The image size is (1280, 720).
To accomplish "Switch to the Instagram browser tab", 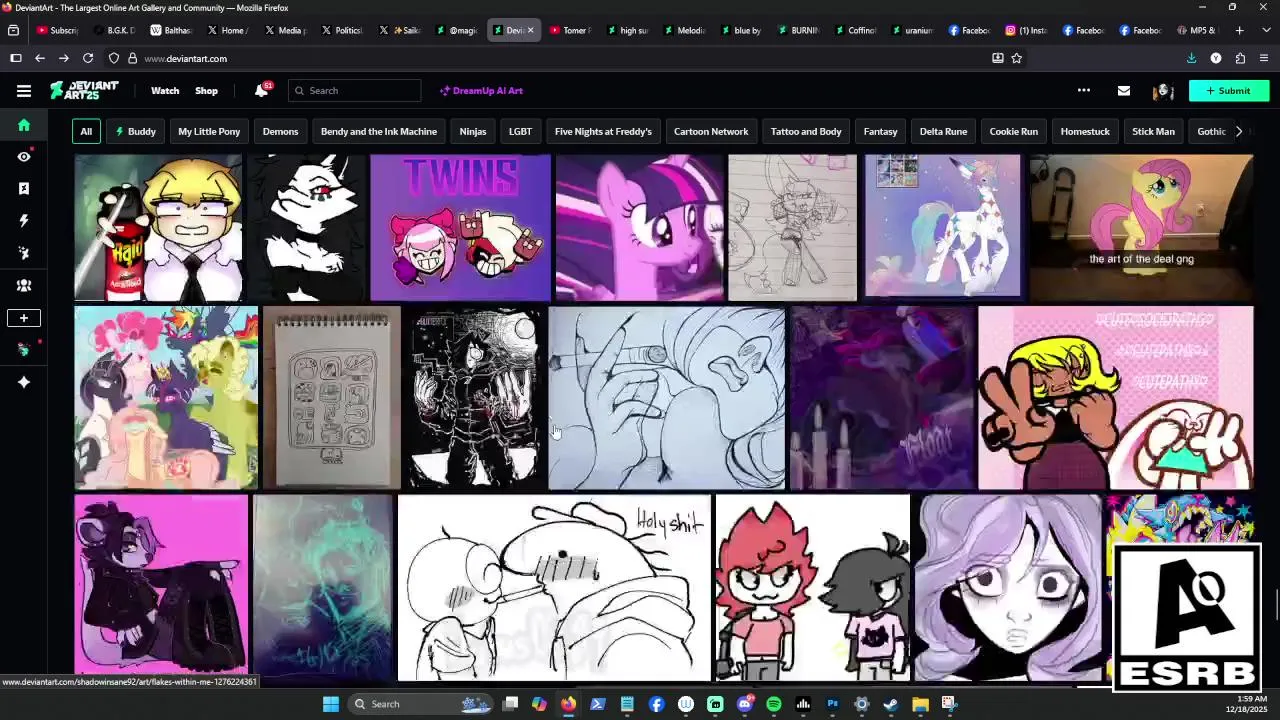I will pos(1026,30).
